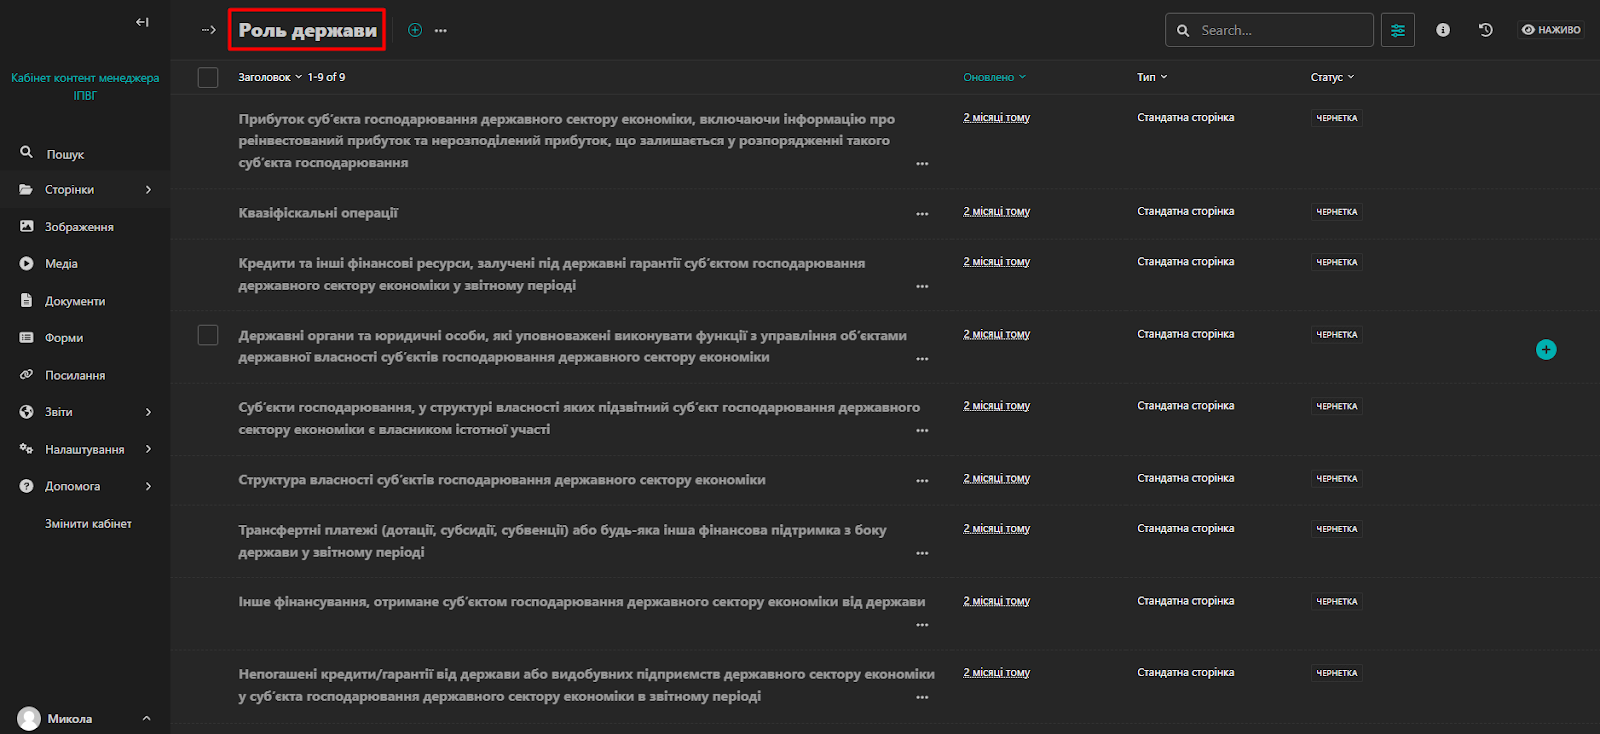Viewport: 1600px width, 734px height.
Task: Open the three-dots menu beside the title
Action: 441,31
